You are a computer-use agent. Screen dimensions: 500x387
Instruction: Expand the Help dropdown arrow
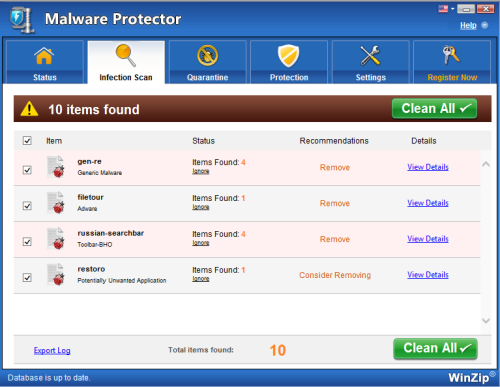(485, 25)
